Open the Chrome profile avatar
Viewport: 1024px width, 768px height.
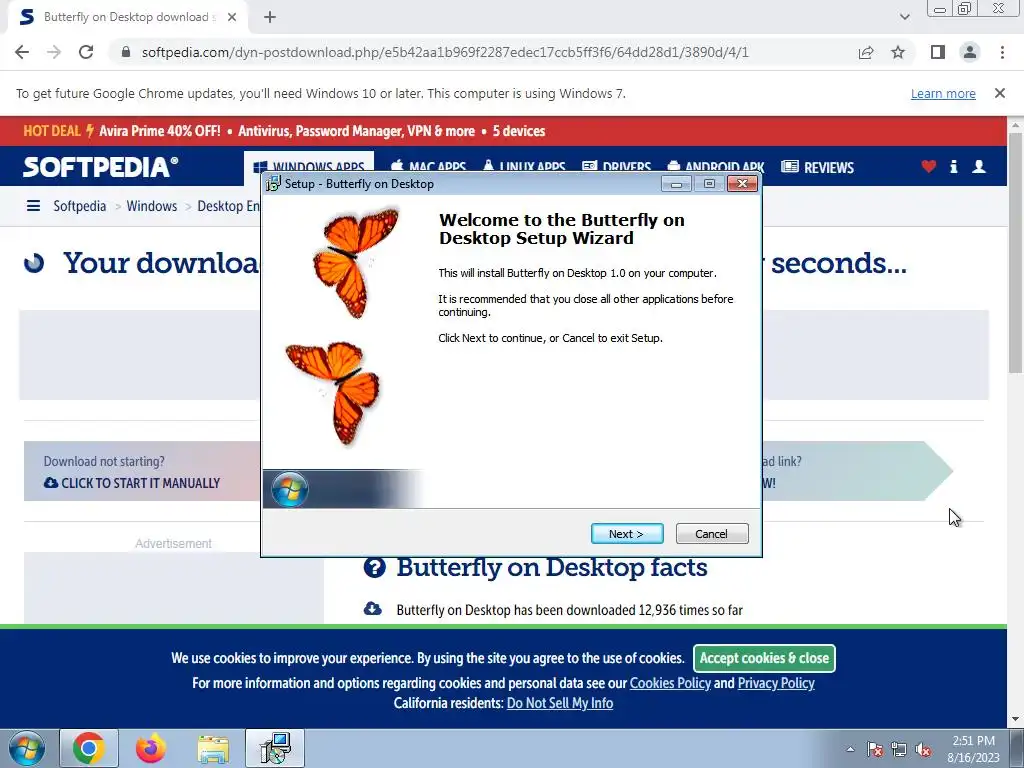970,52
